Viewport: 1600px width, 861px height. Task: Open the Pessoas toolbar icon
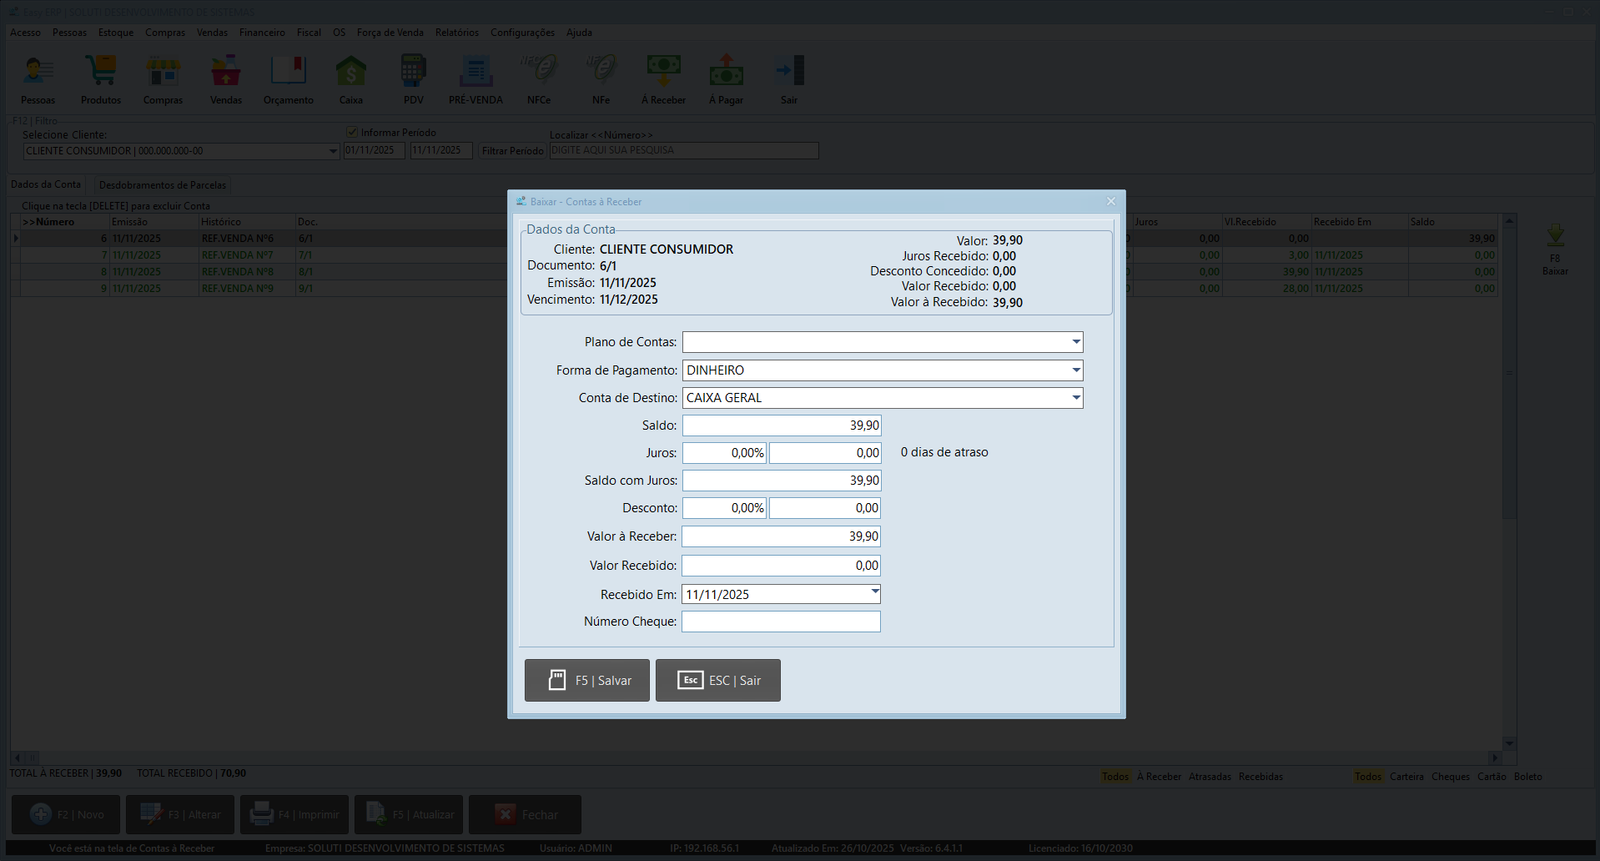coord(38,72)
